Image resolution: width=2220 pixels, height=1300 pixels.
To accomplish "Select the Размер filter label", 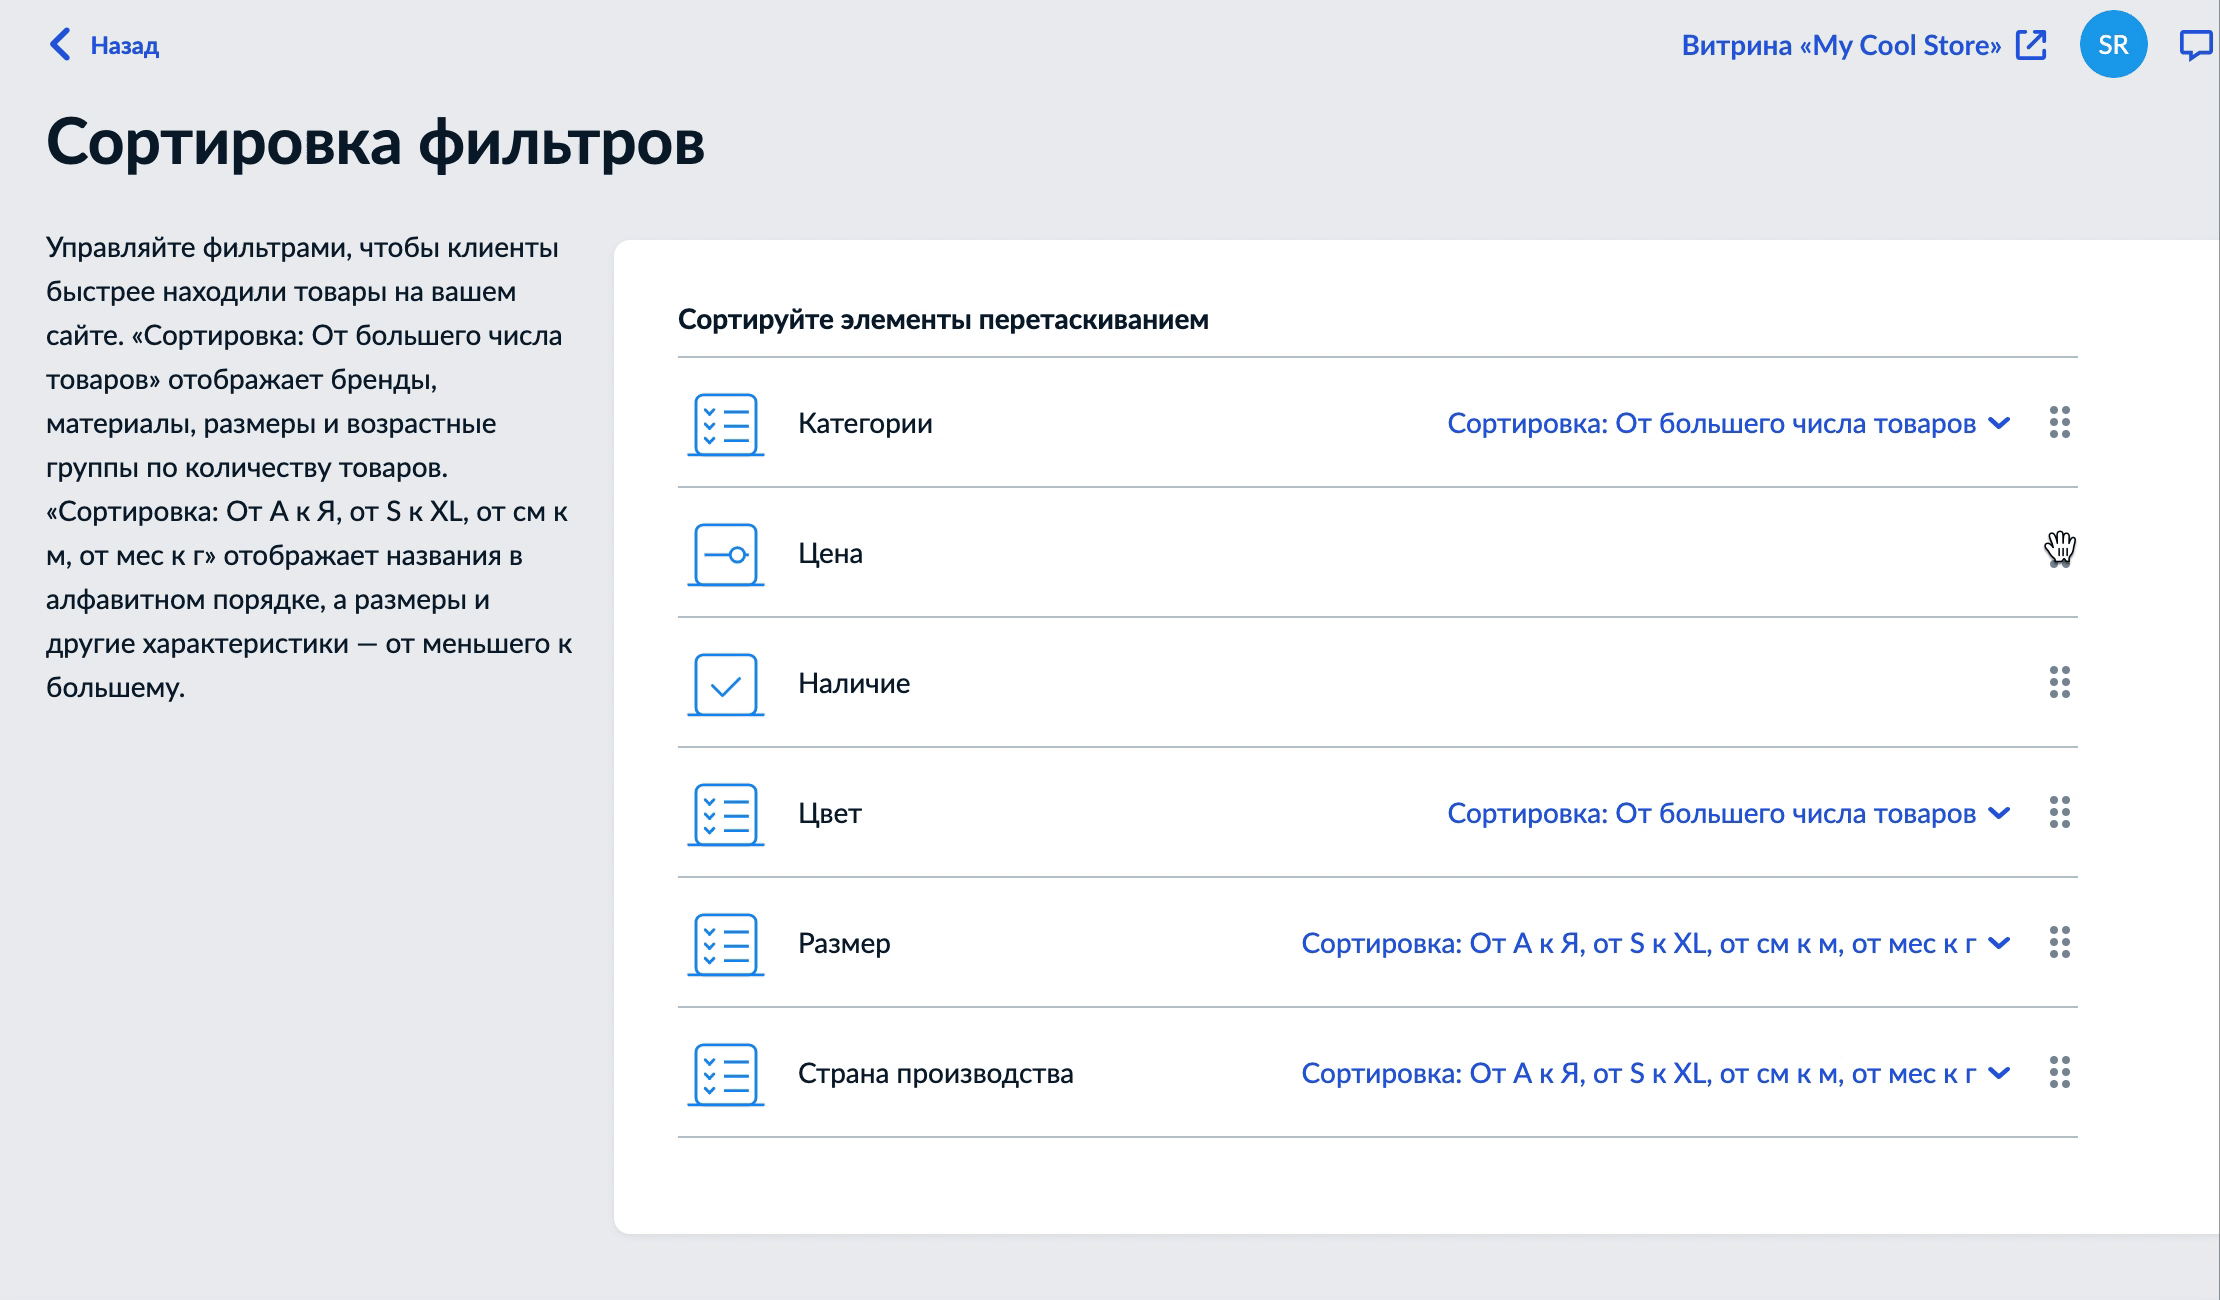I will pos(844,944).
